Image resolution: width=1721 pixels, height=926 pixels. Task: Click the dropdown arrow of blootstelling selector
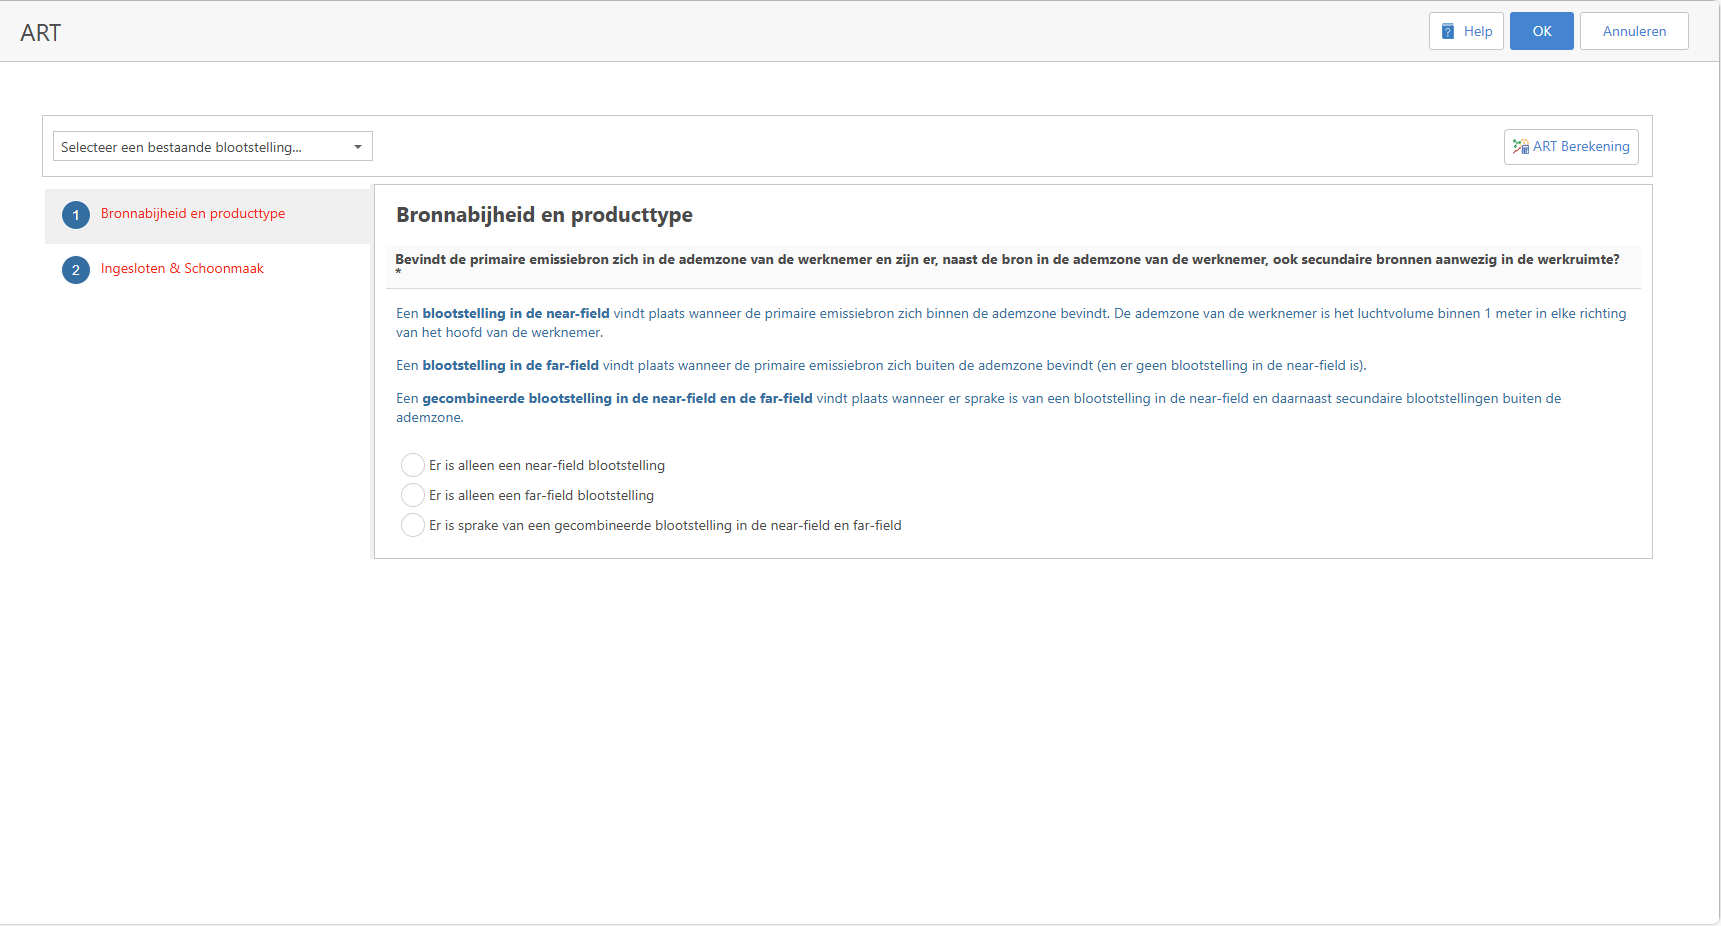pos(358,147)
